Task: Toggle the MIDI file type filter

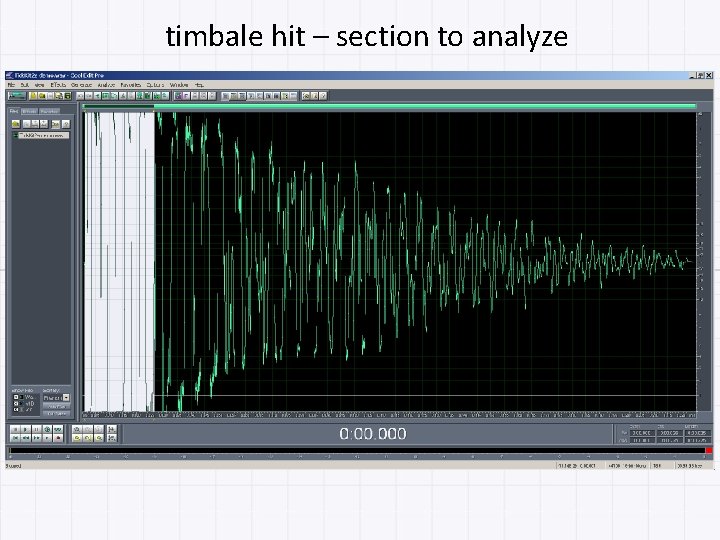Action: pos(16,404)
